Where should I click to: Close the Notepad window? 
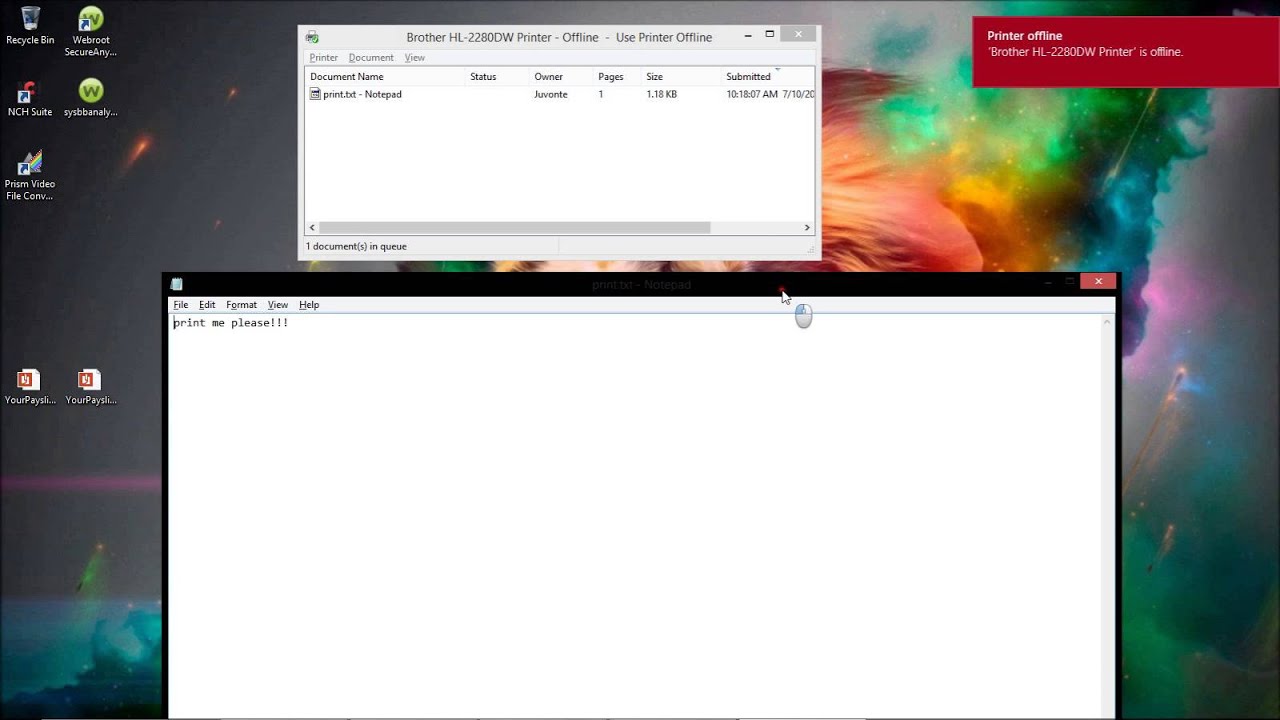click(x=1098, y=282)
